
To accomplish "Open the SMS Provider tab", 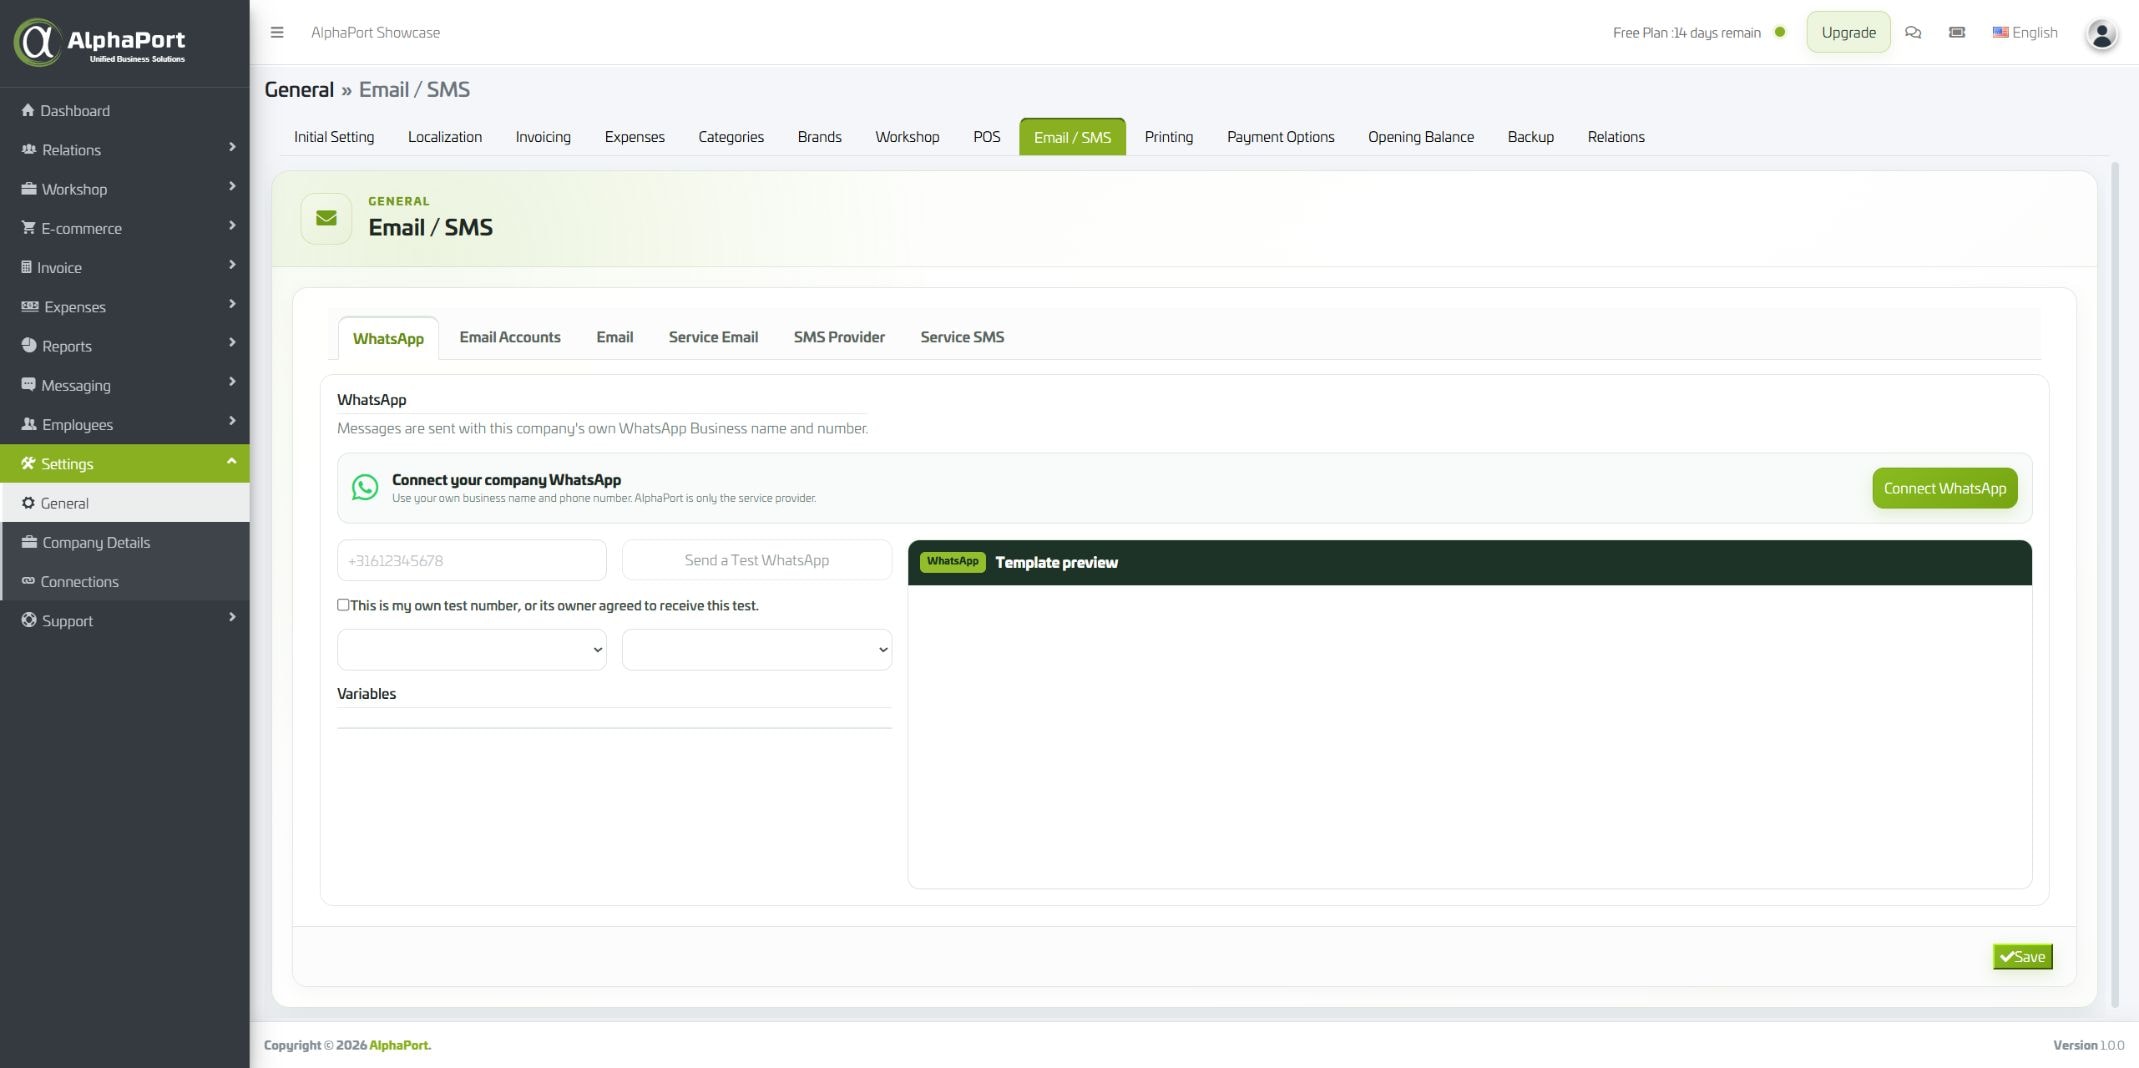I will [x=839, y=337].
